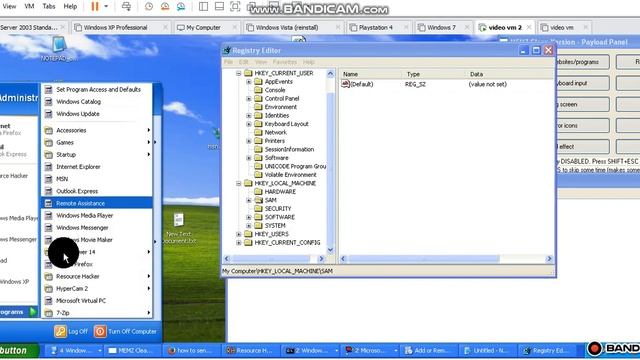
Task: Open dropdown arrow next to pause button
Action: tap(106, 6)
